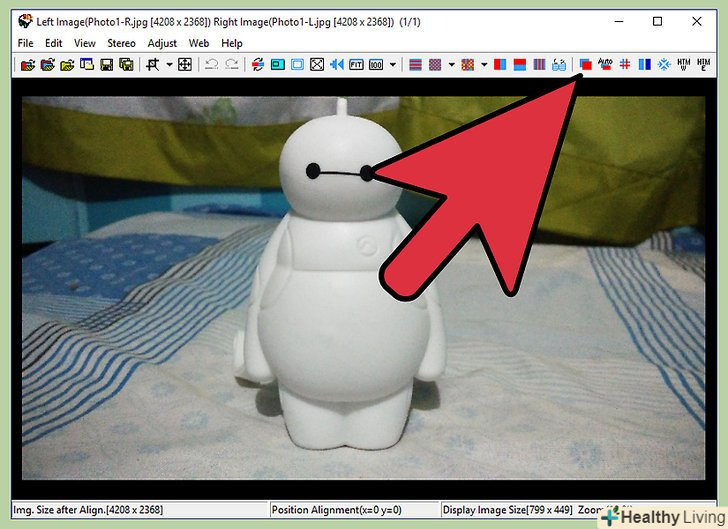Image resolution: width=728 pixels, height=529 pixels.
Task: Click the HTM W icon
Action: click(x=683, y=65)
